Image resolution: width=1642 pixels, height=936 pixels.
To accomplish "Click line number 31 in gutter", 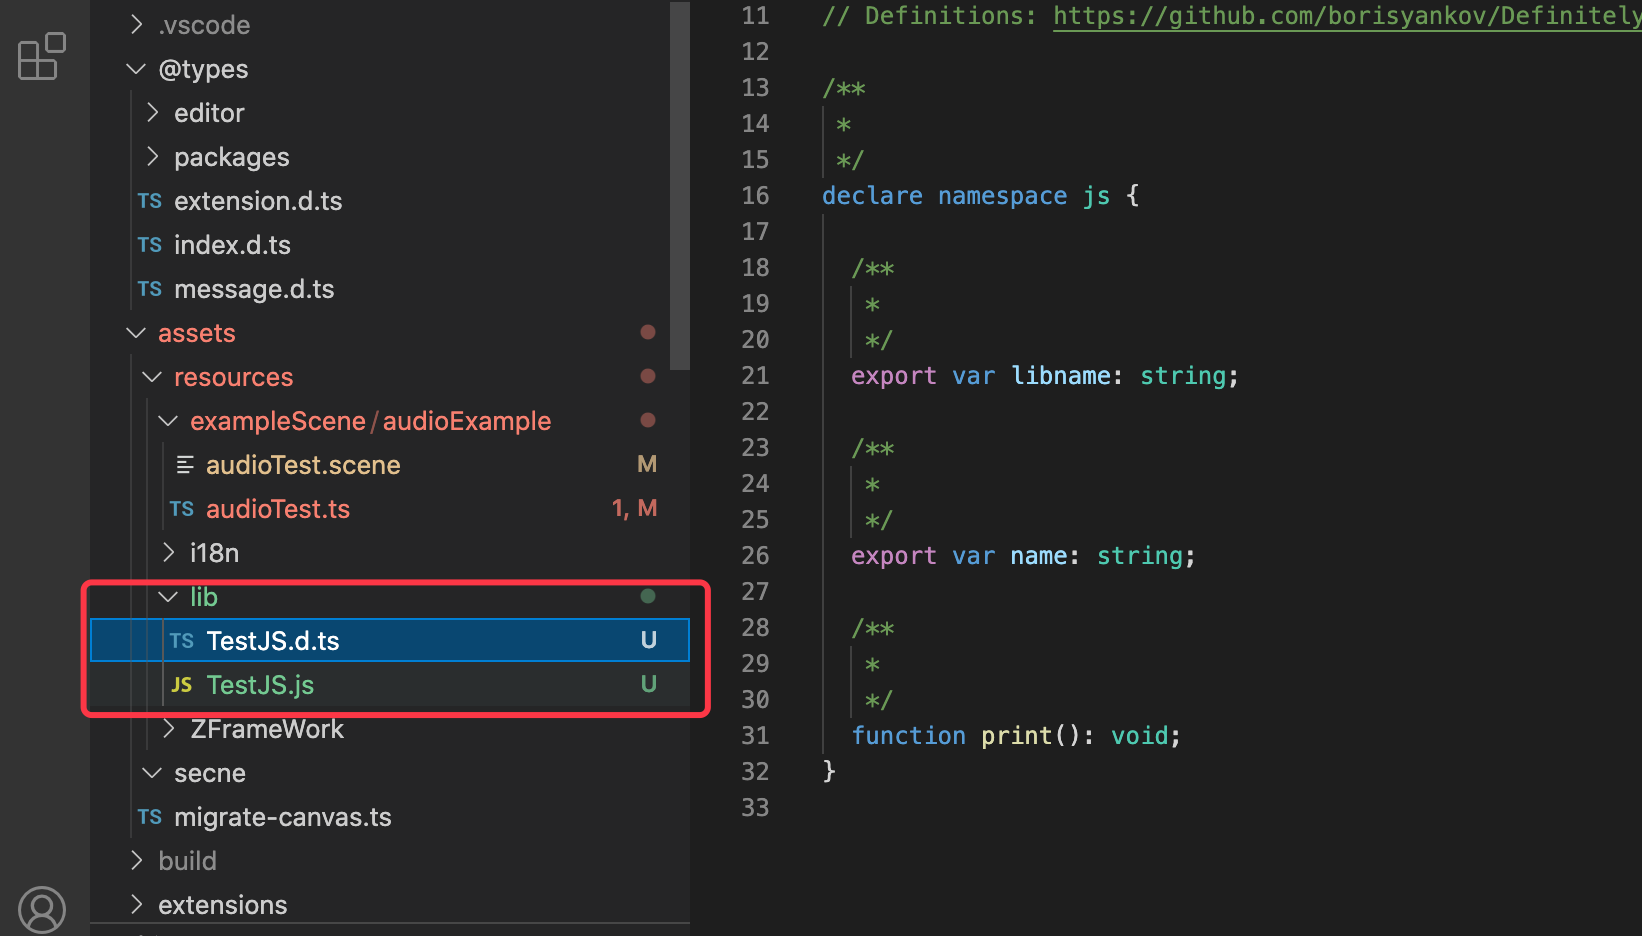I will pos(755,736).
